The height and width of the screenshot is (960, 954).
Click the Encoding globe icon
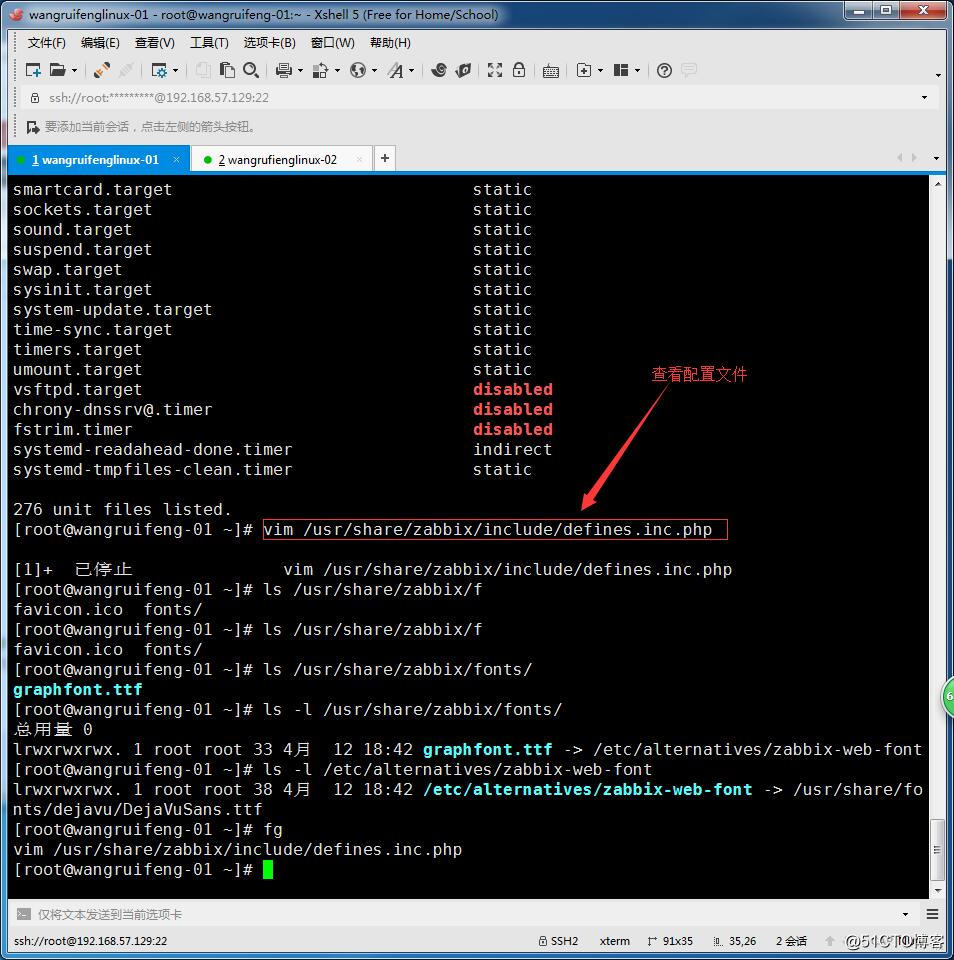pos(358,70)
